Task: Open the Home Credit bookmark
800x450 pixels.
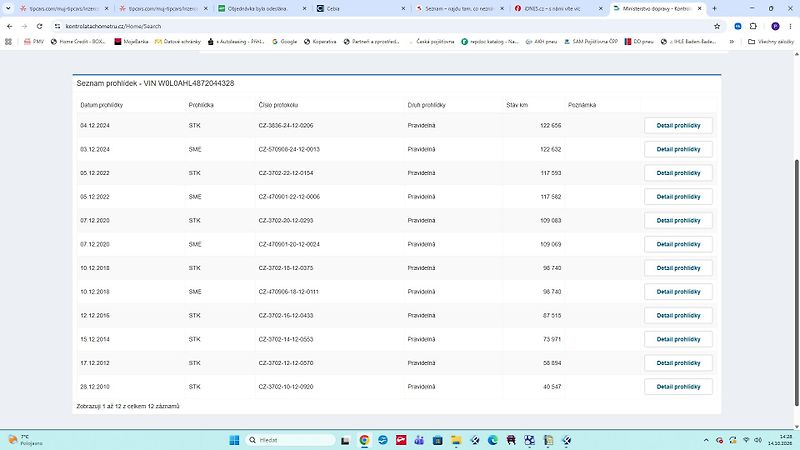Action: 78,42
